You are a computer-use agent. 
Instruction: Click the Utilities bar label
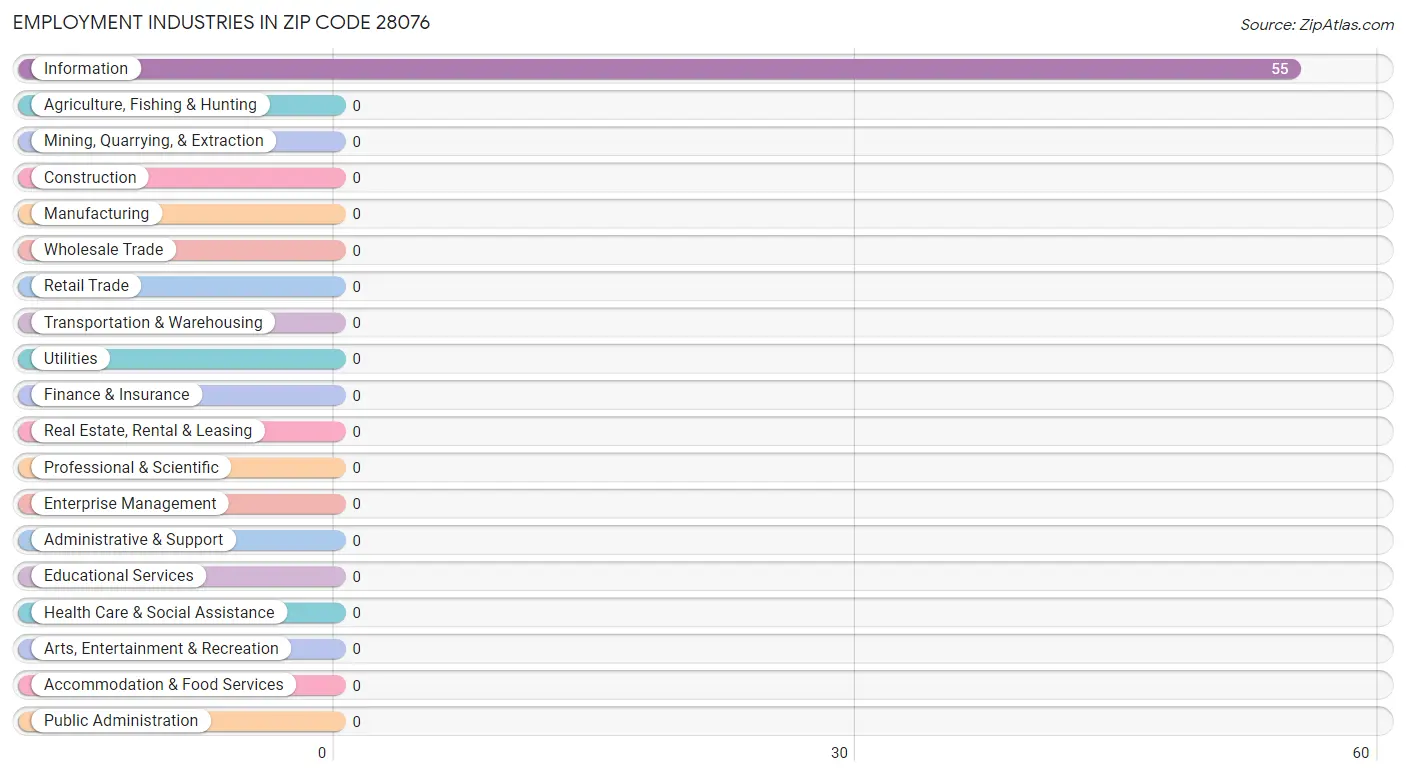pos(71,358)
